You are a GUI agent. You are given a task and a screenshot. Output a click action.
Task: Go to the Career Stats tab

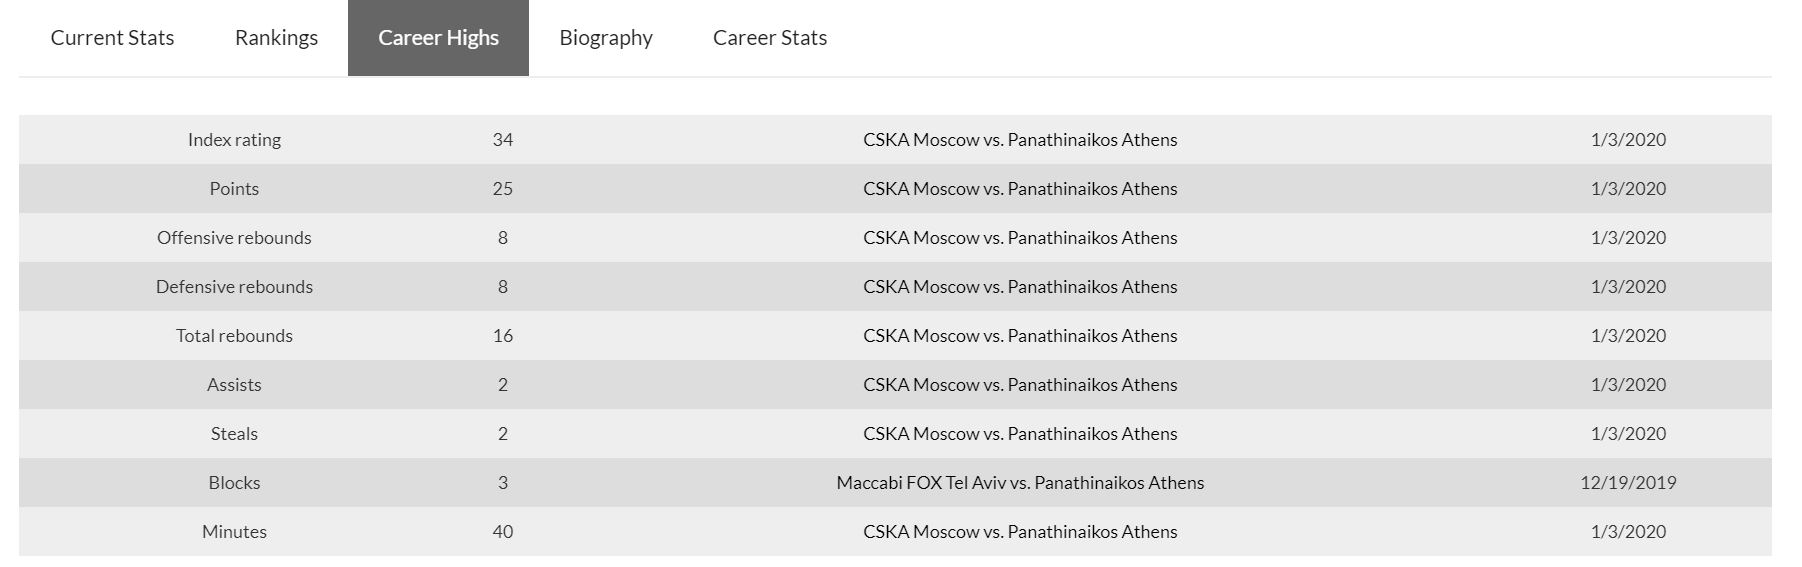(769, 38)
